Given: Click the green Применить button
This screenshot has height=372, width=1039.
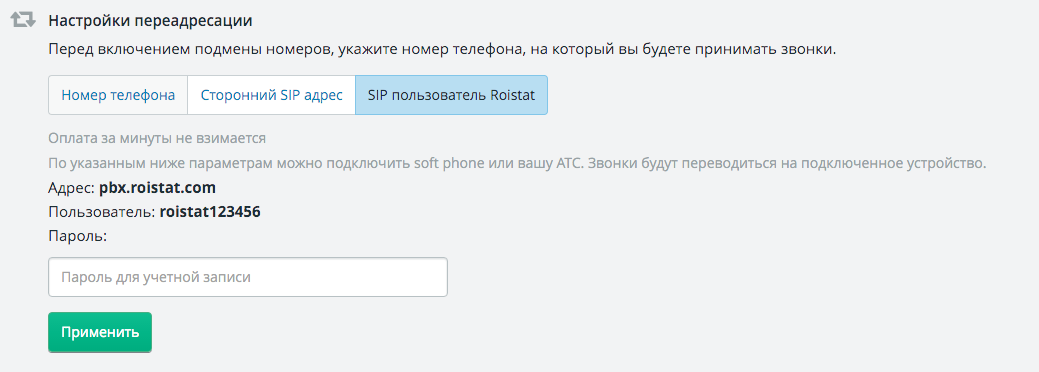Looking at the screenshot, I should pyautogui.click(x=100, y=332).
